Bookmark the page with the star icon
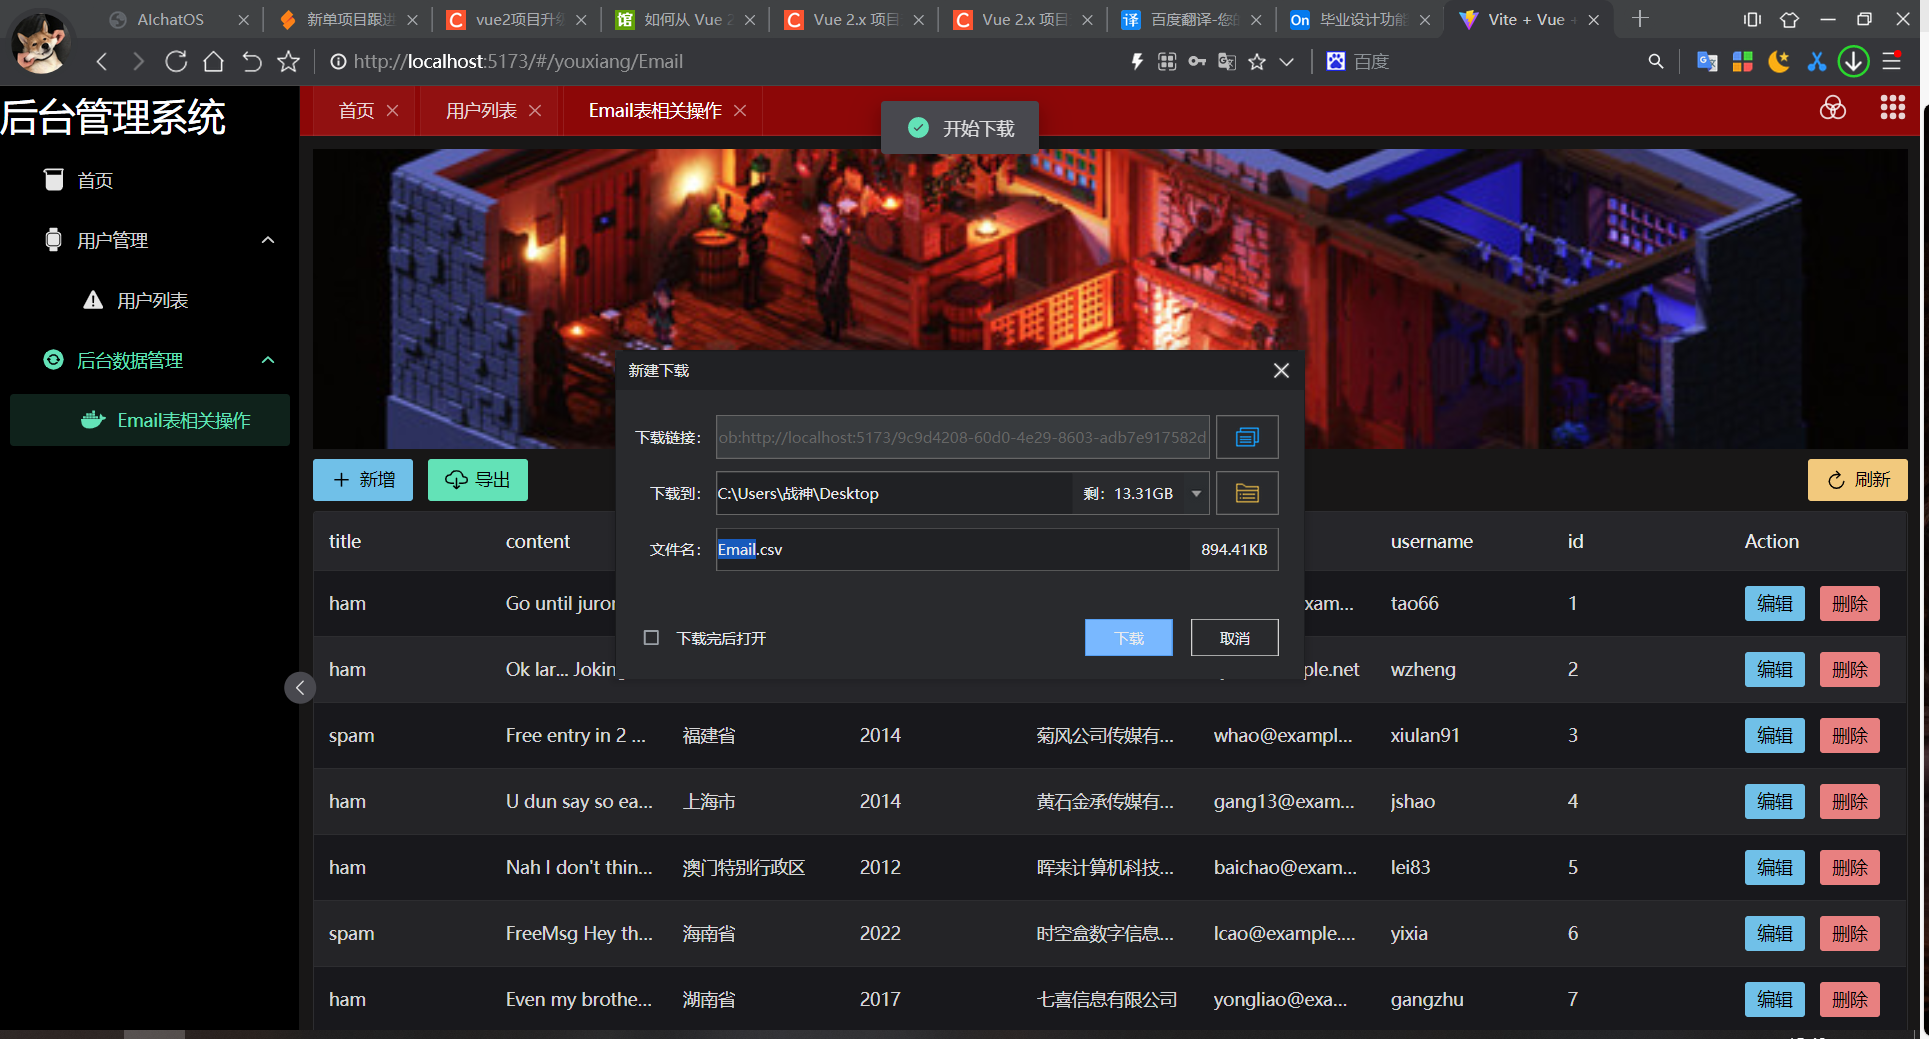1929x1039 pixels. click(289, 62)
